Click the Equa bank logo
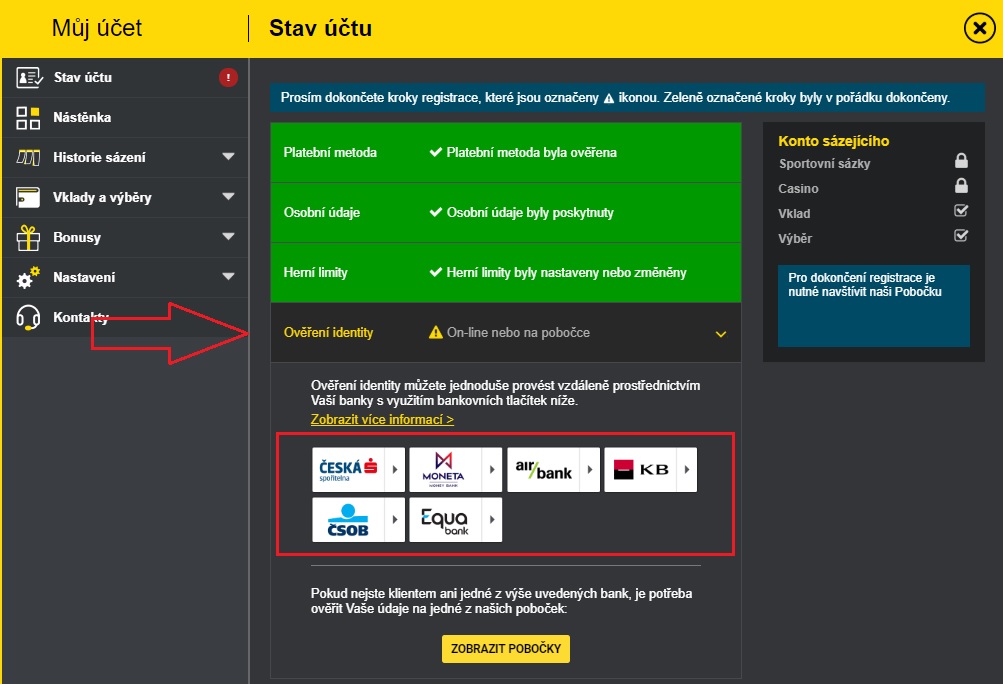This screenshot has height=684, width=1003. pos(446,520)
